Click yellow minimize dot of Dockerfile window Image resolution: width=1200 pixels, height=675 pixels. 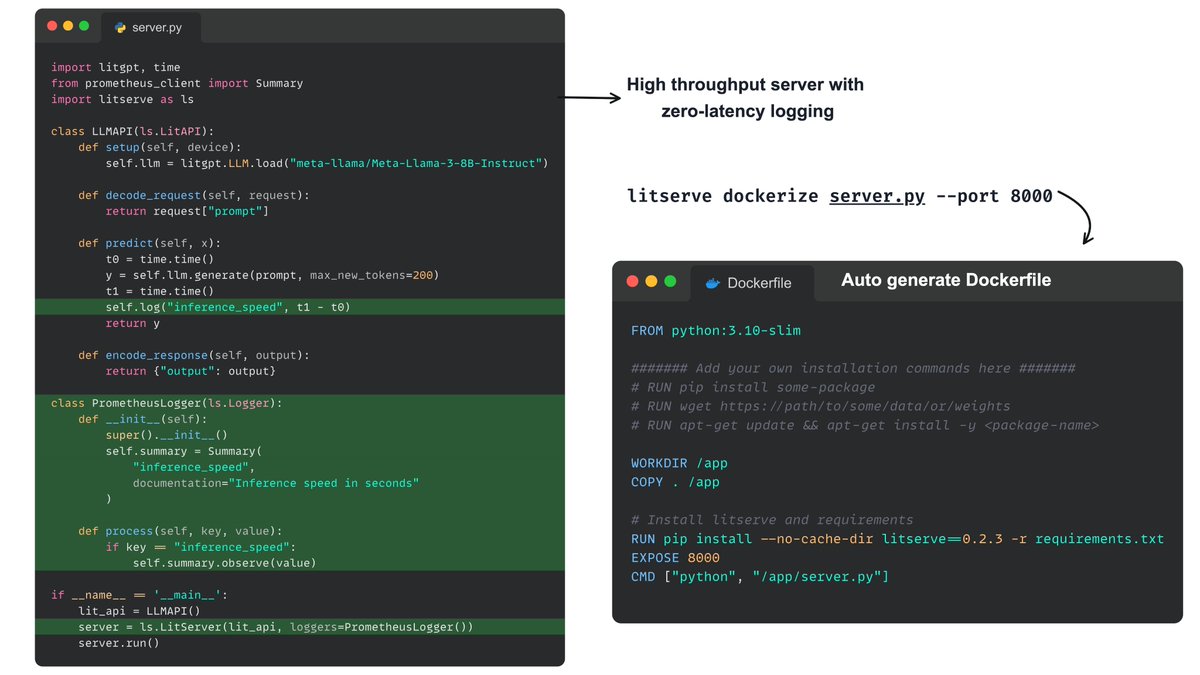pyautogui.click(x=651, y=282)
